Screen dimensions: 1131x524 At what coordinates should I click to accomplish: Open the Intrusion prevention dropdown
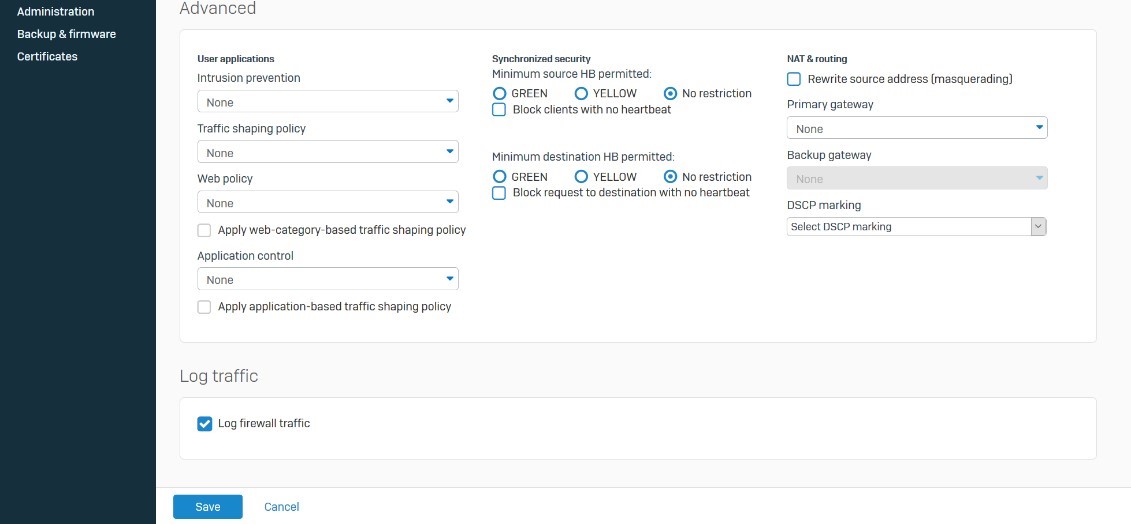coord(327,102)
